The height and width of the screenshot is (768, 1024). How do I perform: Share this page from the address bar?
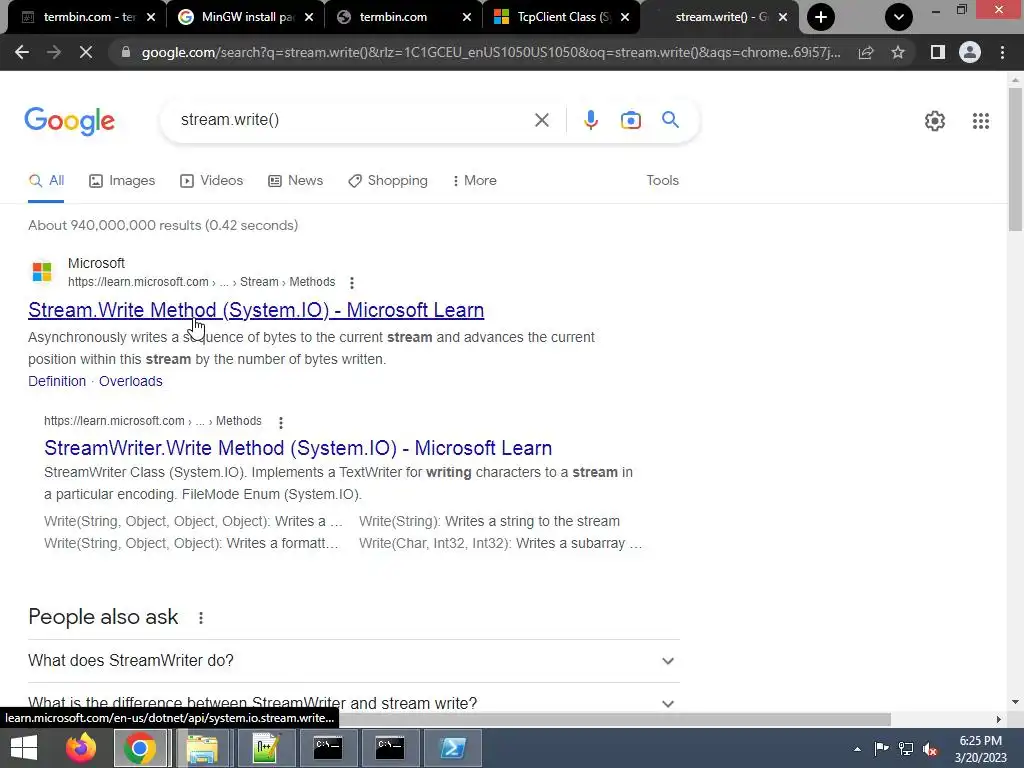(866, 52)
